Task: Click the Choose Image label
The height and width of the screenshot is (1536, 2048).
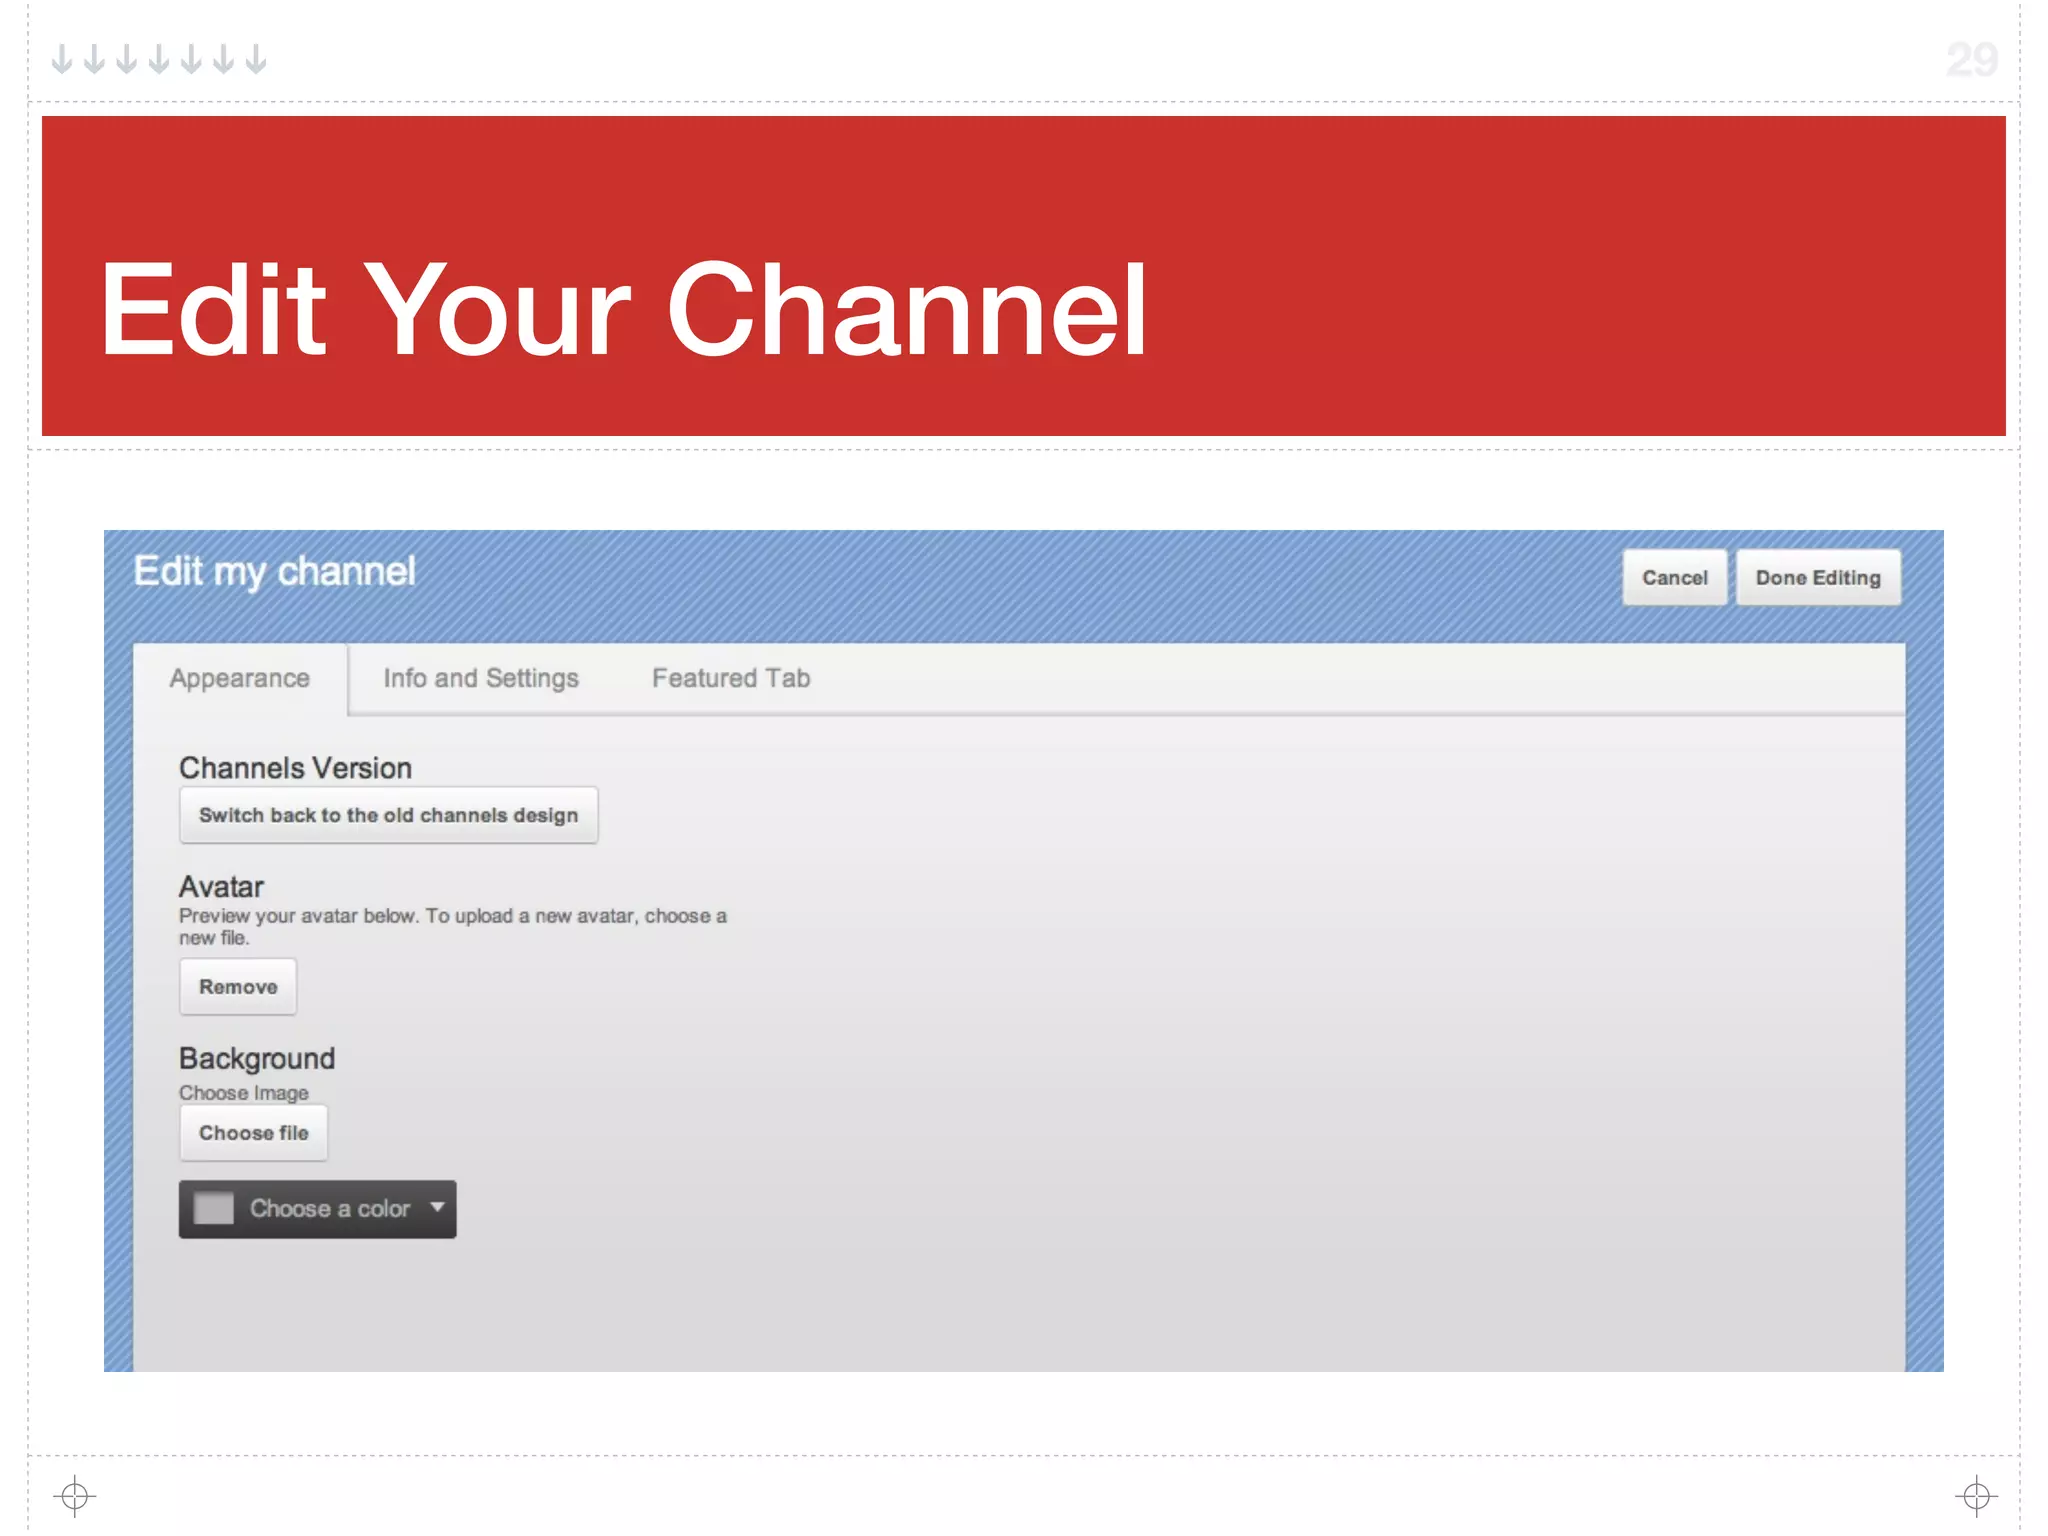Action: pos(244,1093)
